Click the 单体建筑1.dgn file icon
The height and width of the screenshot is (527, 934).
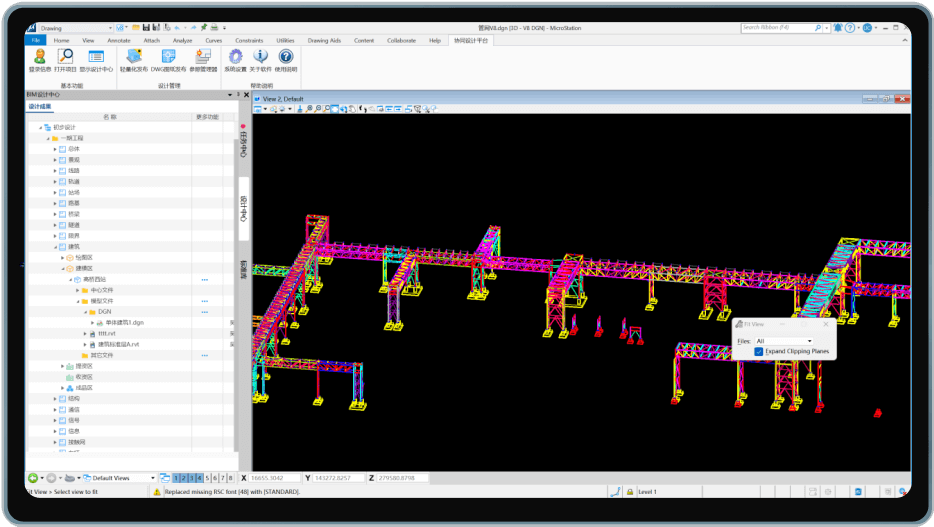pos(100,323)
